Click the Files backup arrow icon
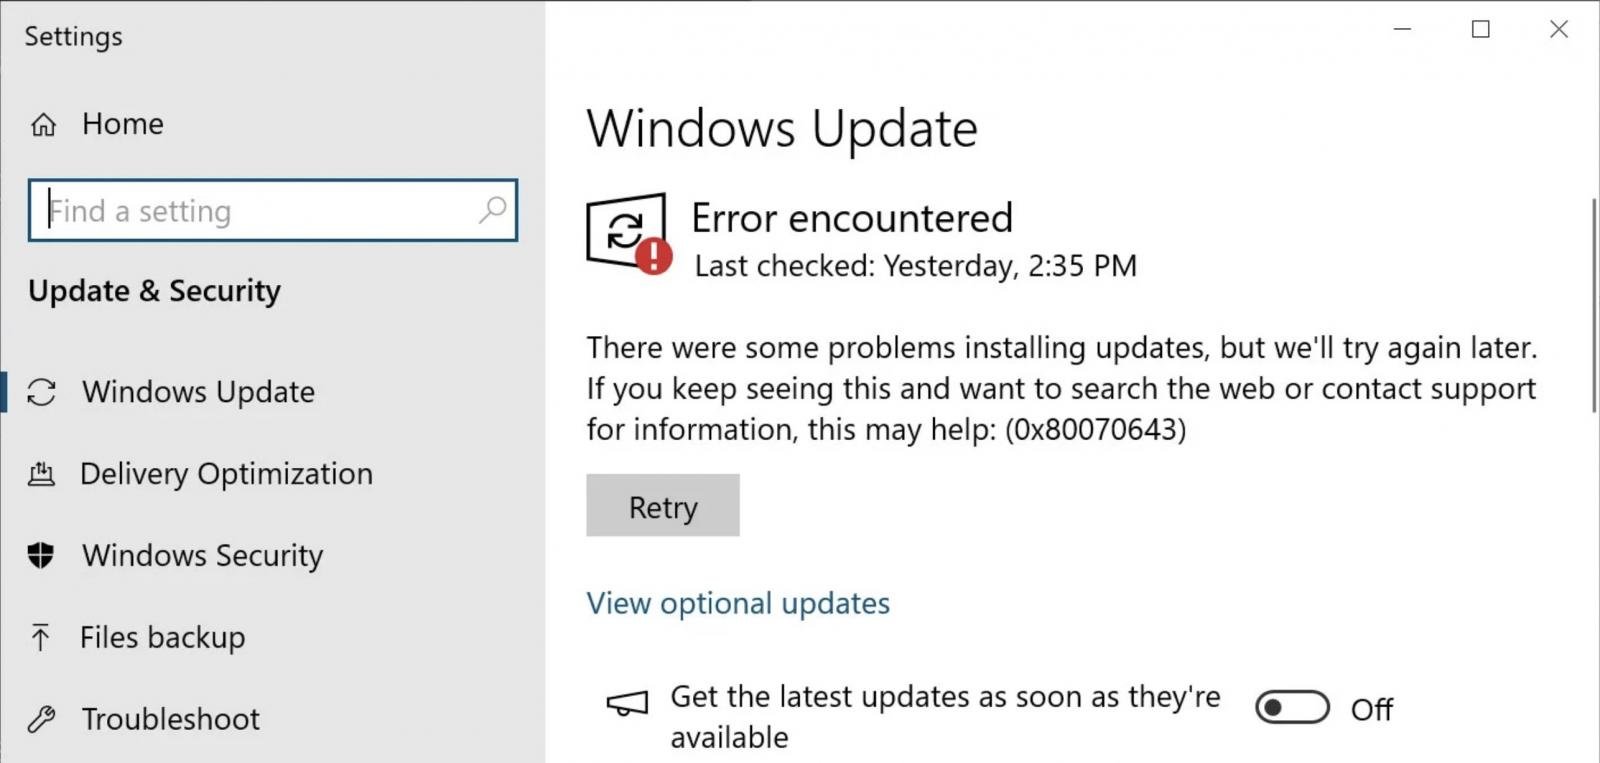 [40, 637]
